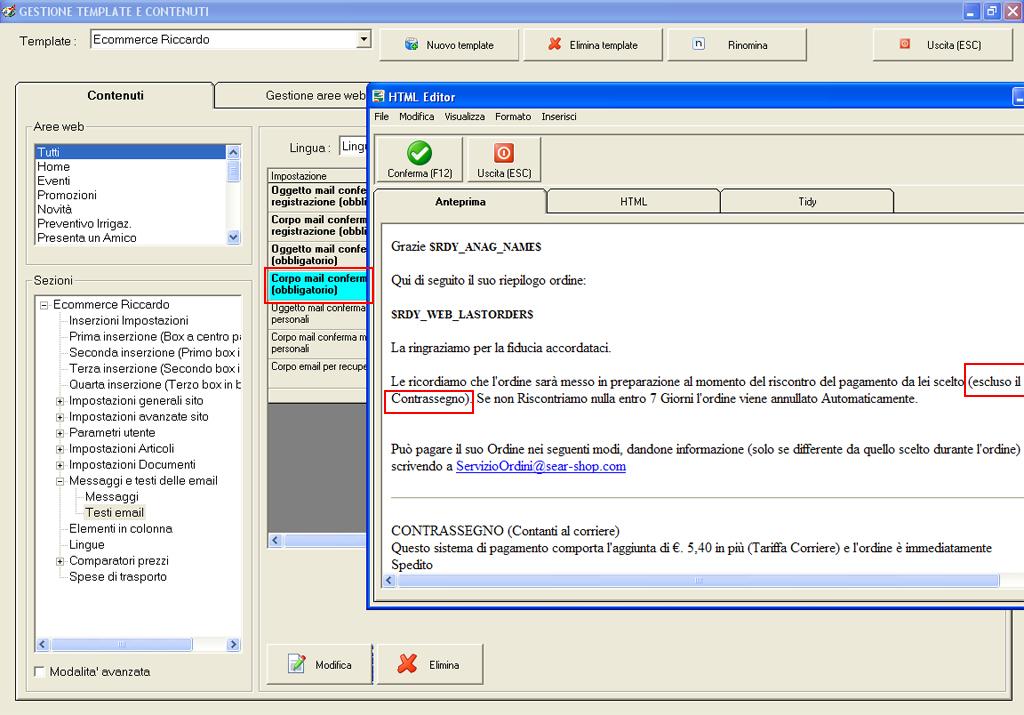
Task: Switch to the Contenuti tab
Action: pos(116,95)
